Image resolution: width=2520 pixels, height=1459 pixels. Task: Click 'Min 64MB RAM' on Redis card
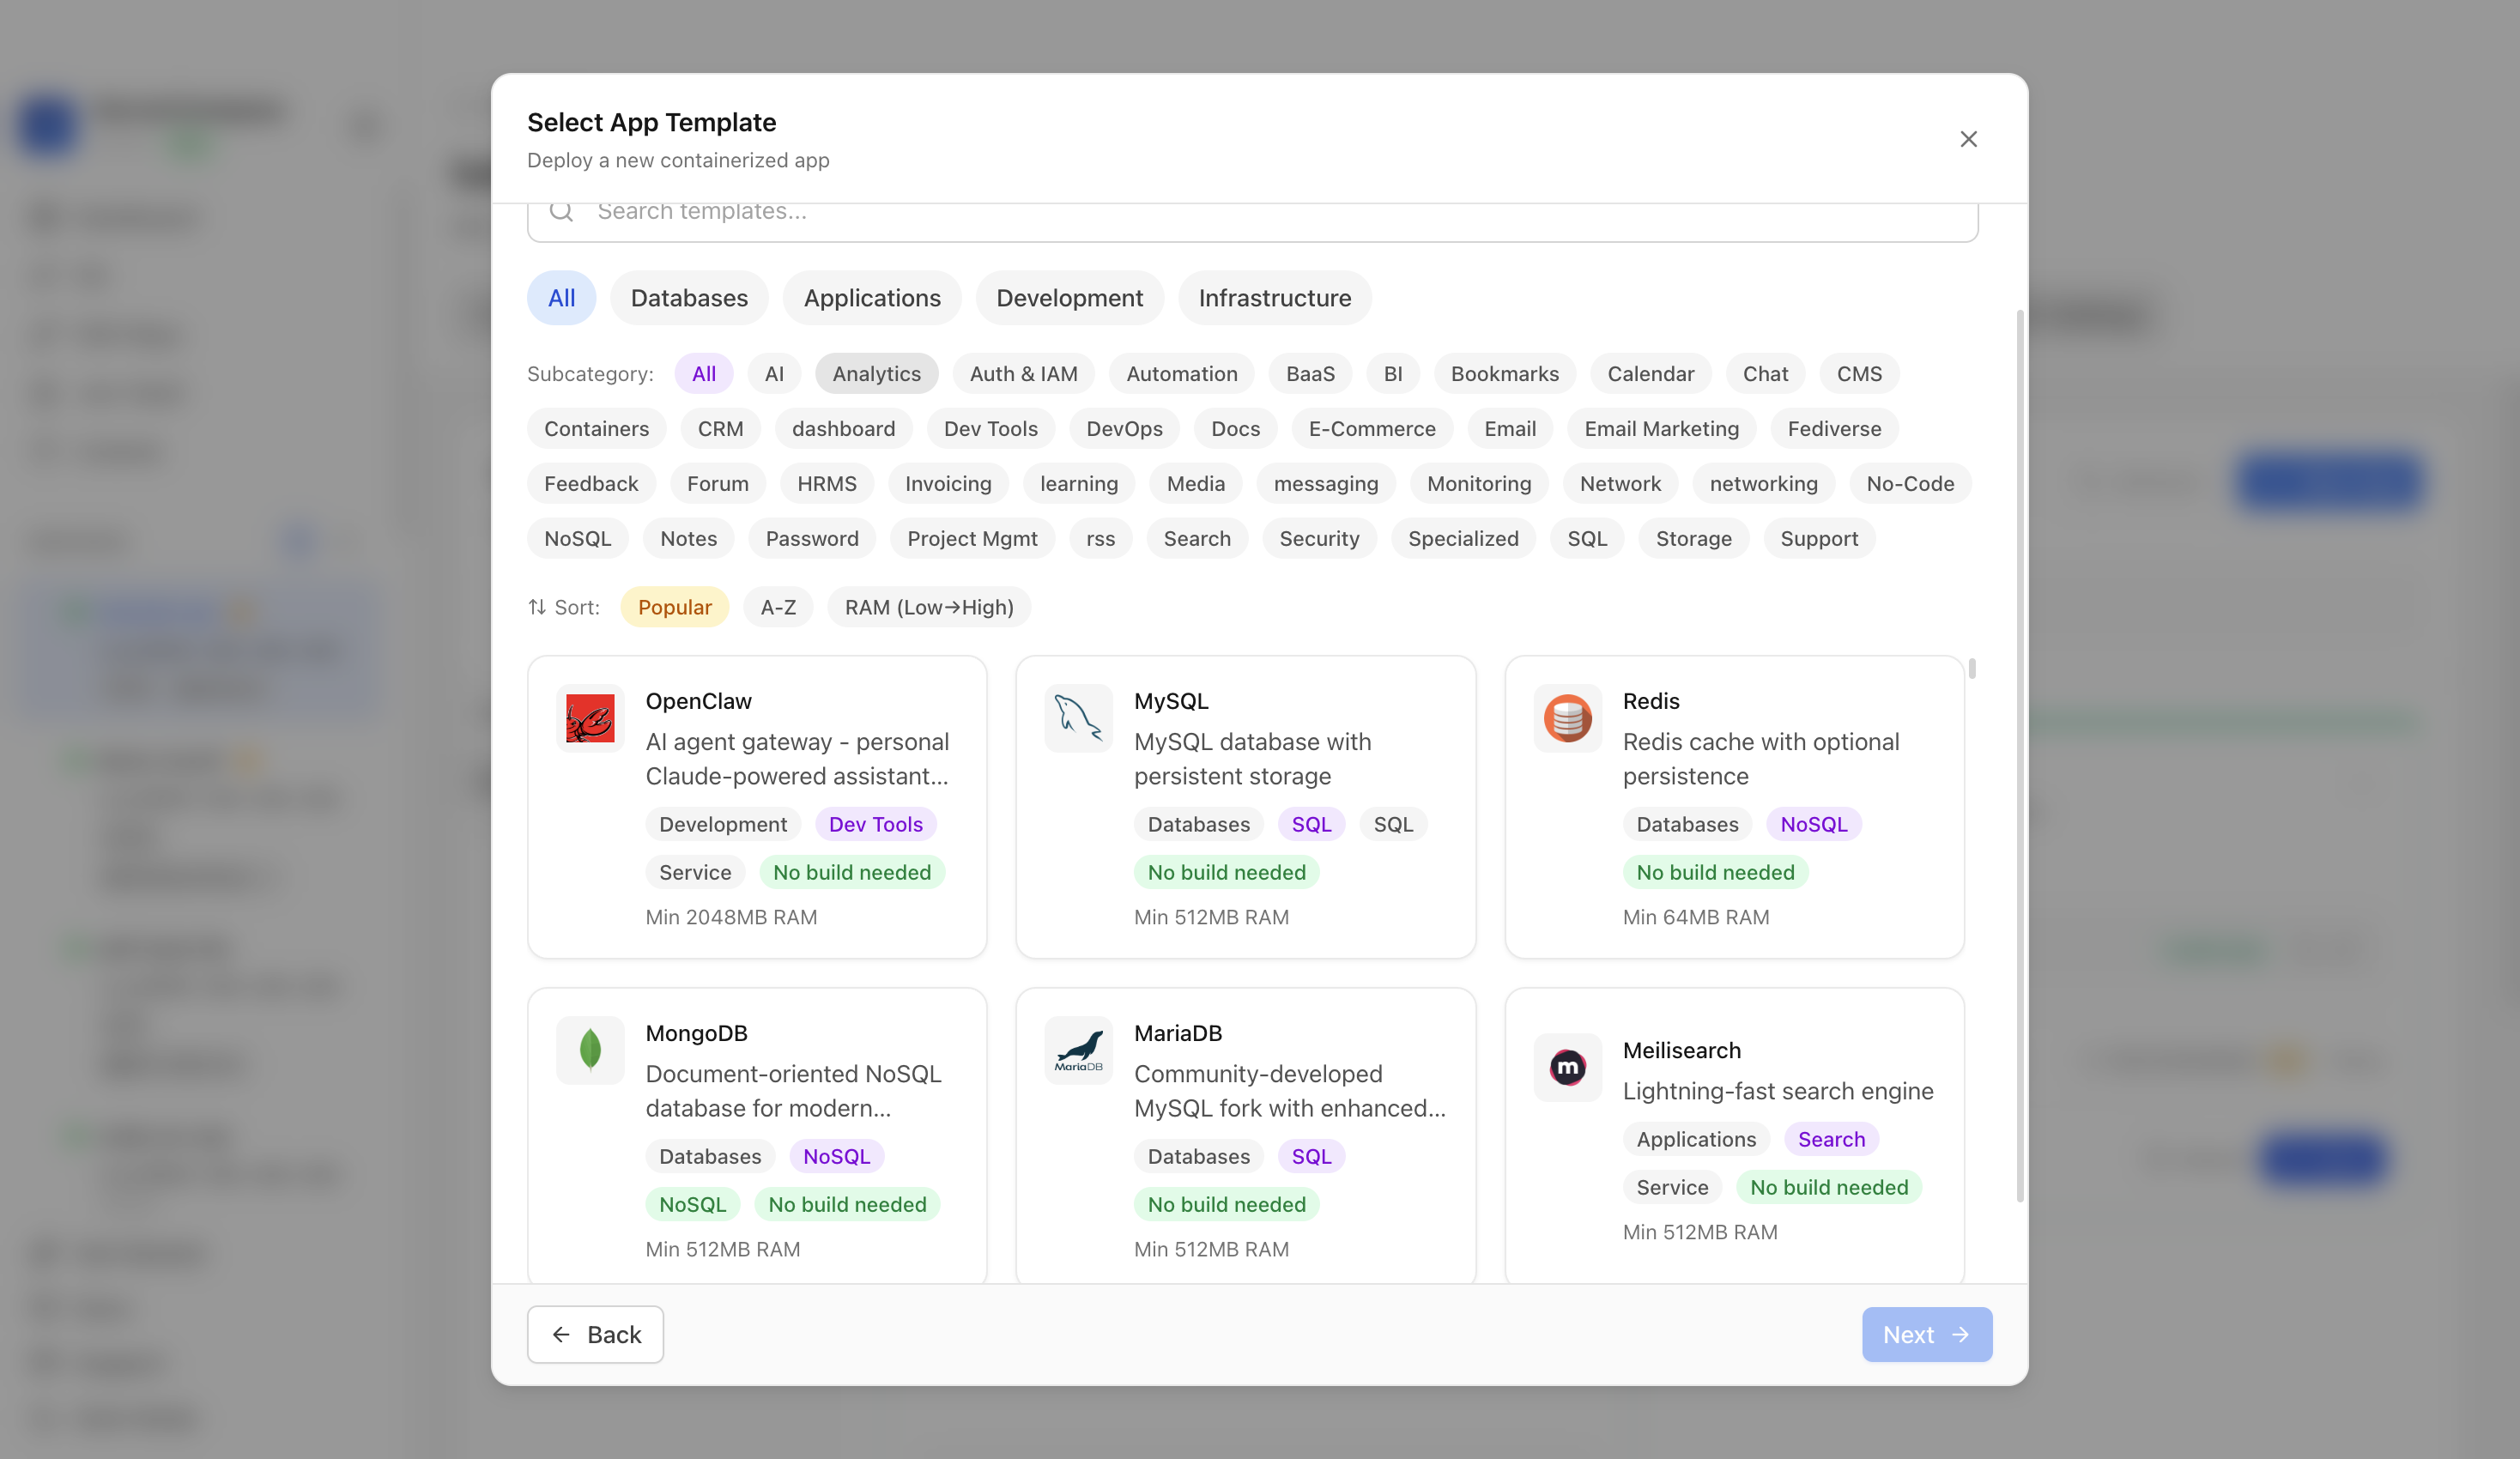point(1695,917)
